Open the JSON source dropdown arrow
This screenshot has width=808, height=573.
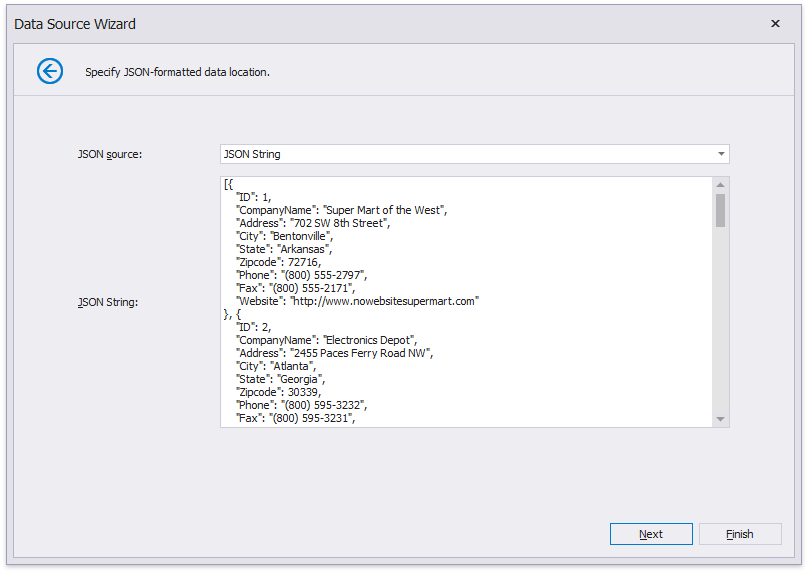pos(720,154)
